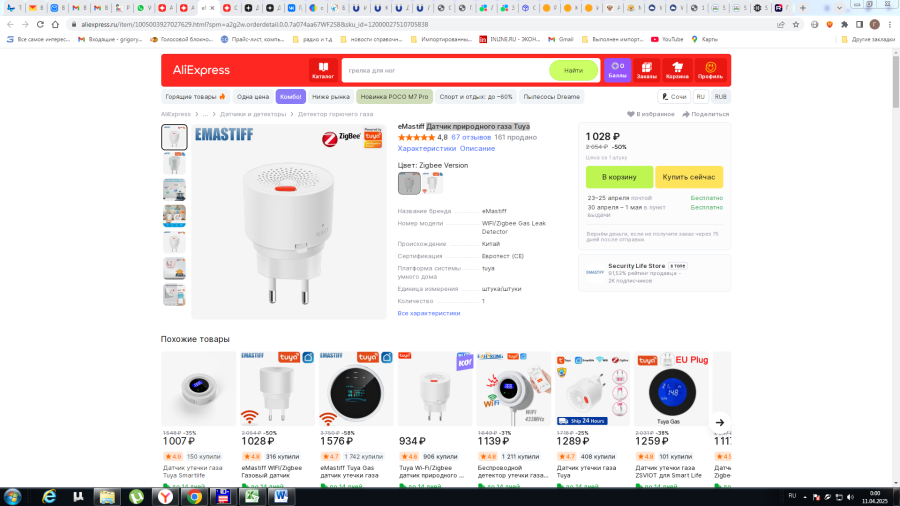Open Windows Start menu
Viewport: 900px width, 506px height.
pyautogui.click(x=12, y=496)
